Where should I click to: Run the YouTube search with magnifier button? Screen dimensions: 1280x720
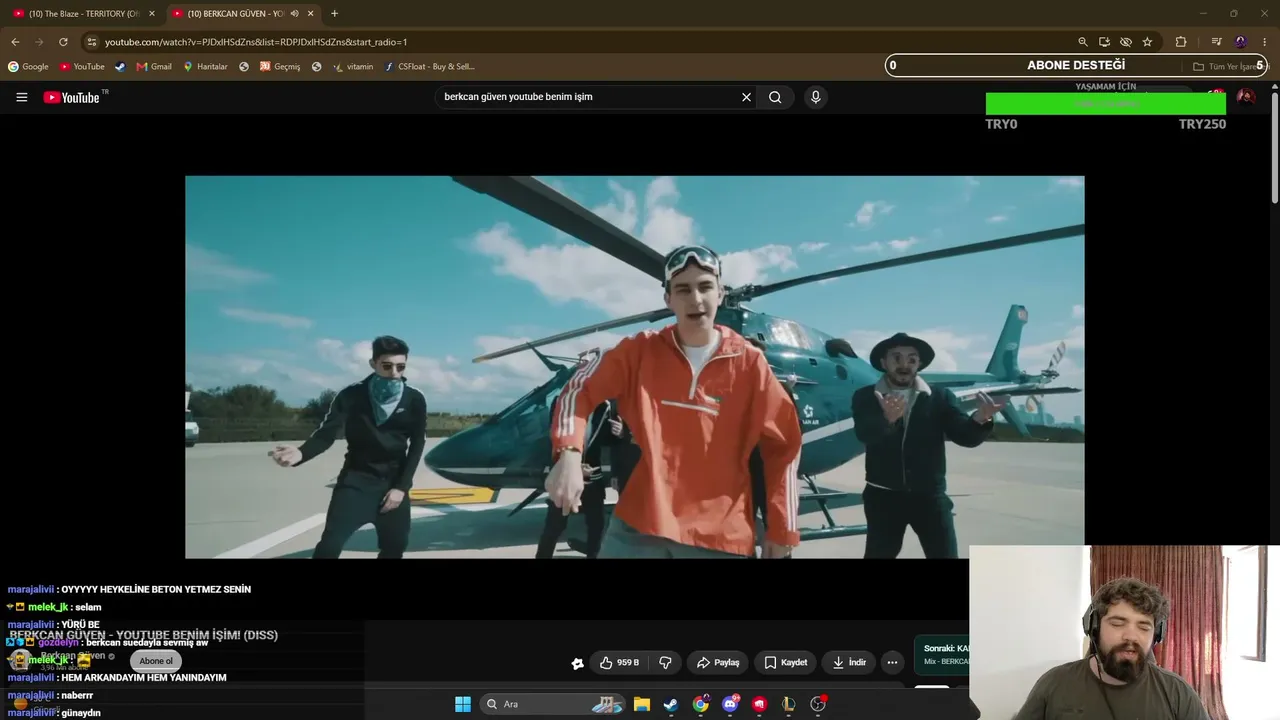pos(775,97)
